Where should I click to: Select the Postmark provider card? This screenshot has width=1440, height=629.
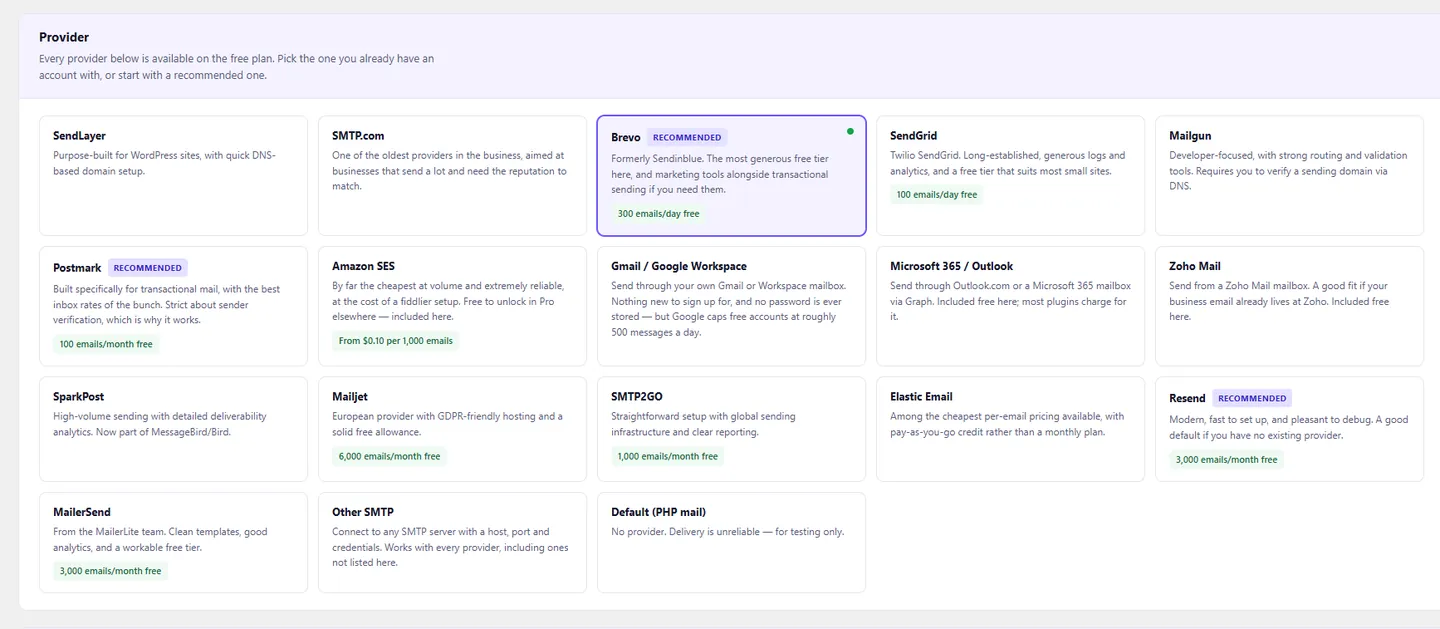pos(173,306)
